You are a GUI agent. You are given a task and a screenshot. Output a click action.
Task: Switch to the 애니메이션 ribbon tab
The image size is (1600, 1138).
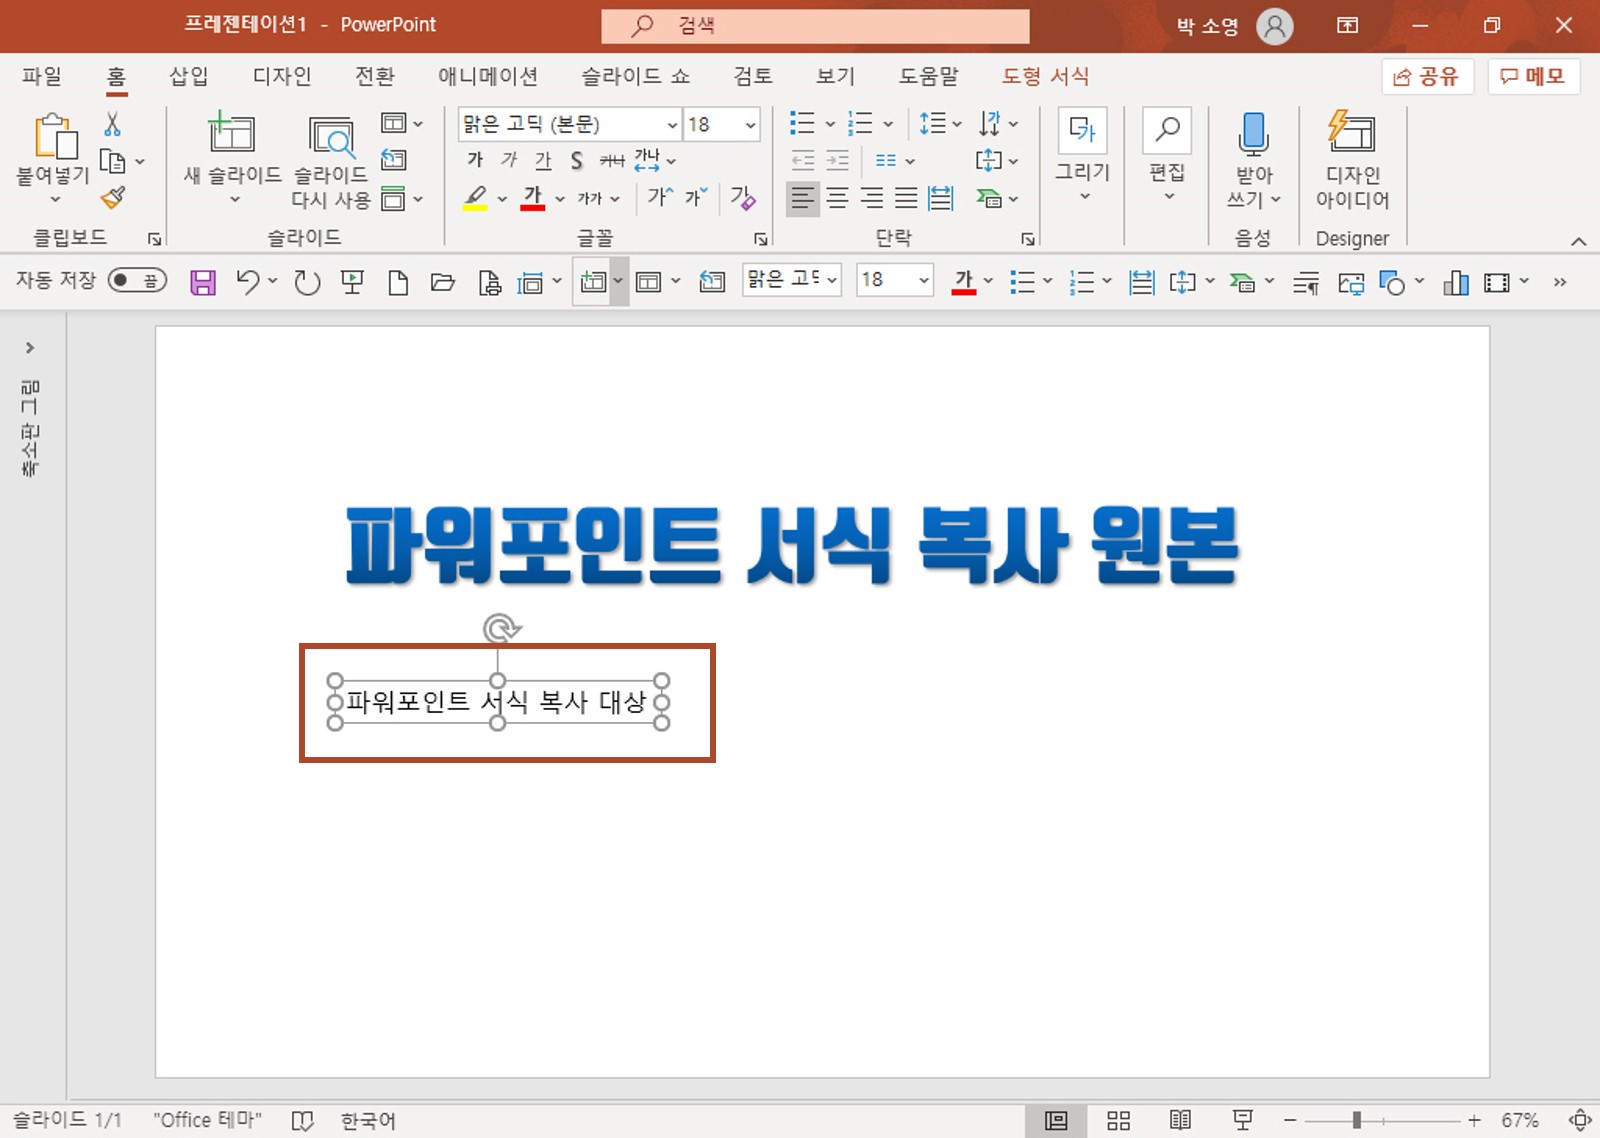click(488, 76)
